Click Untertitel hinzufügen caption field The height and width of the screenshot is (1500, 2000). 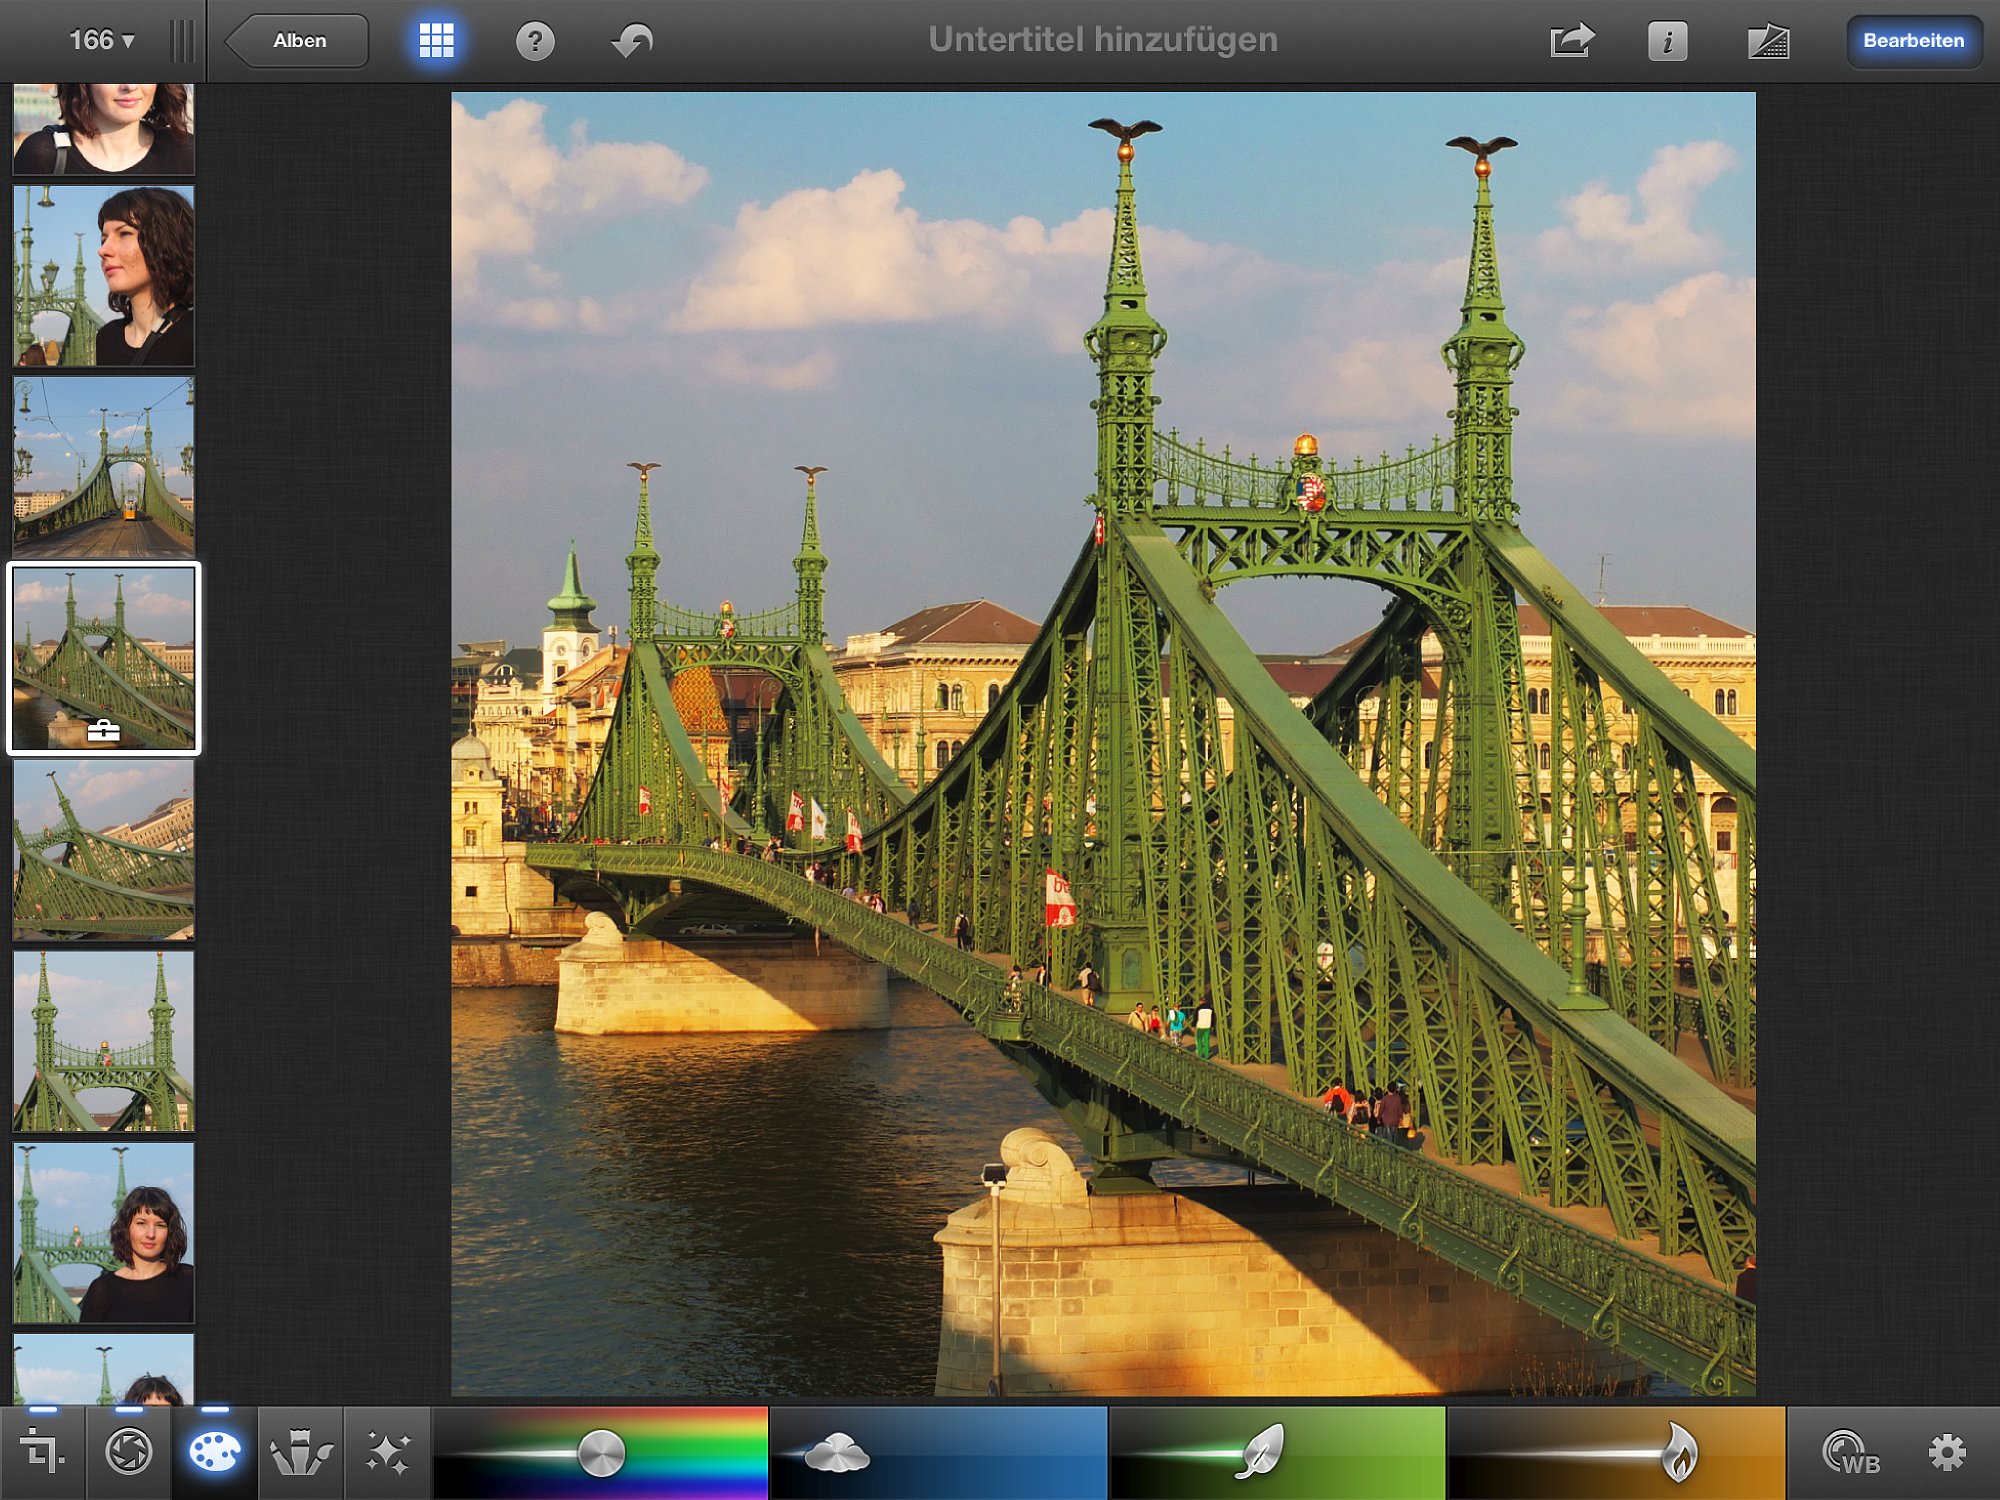tap(1103, 40)
